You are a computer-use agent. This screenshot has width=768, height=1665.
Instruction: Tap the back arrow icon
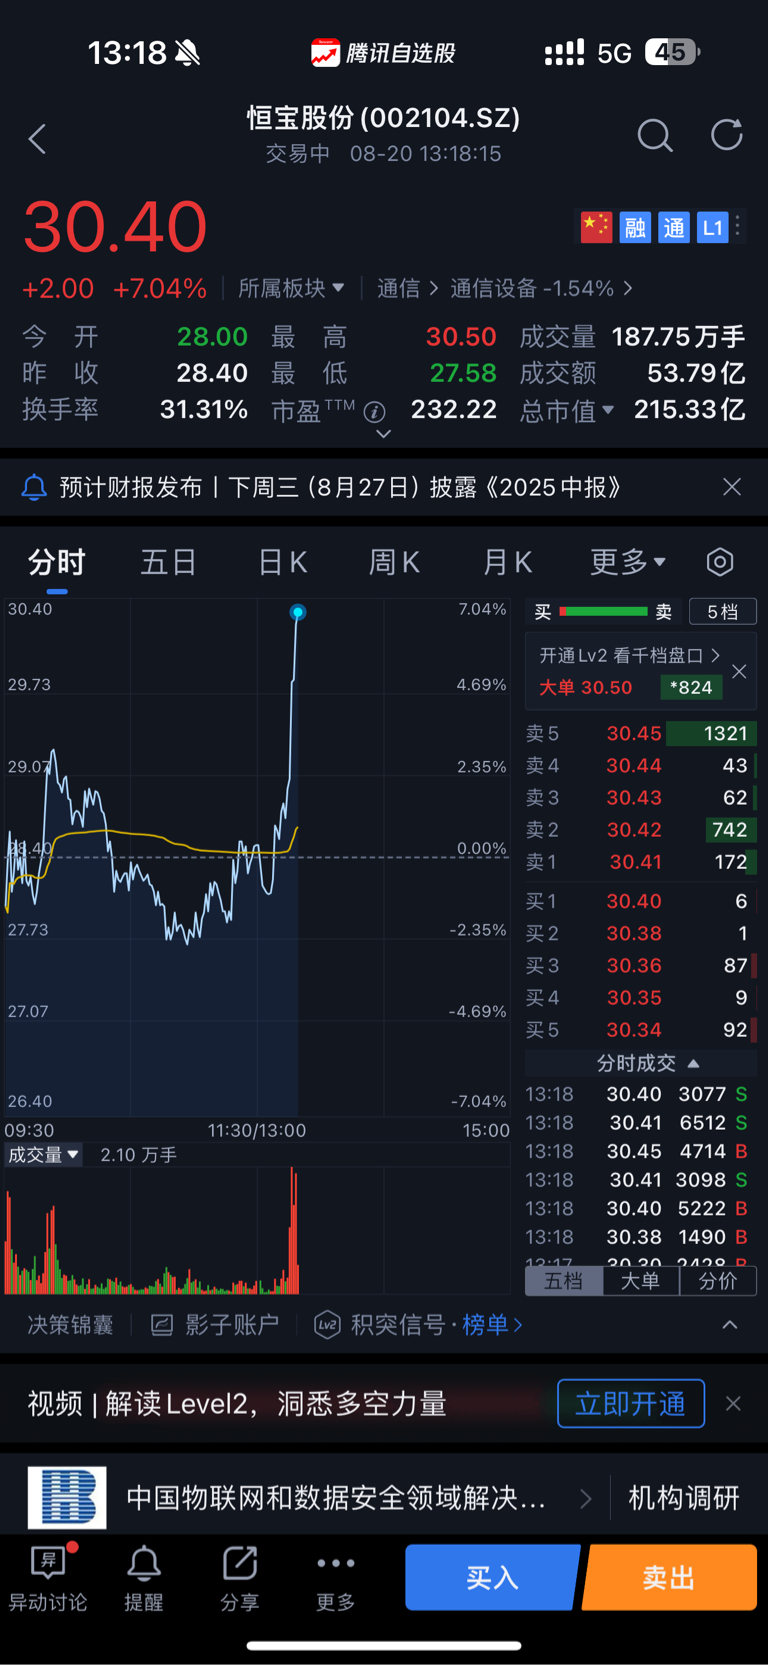38,139
